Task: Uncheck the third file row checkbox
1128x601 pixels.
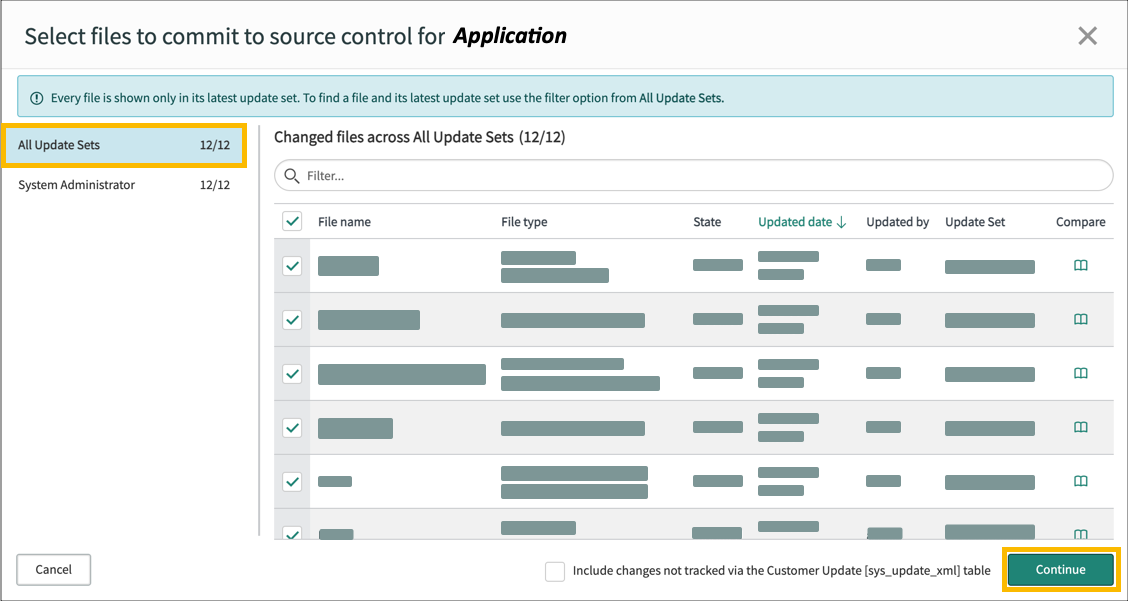Action: coord(292,373)
